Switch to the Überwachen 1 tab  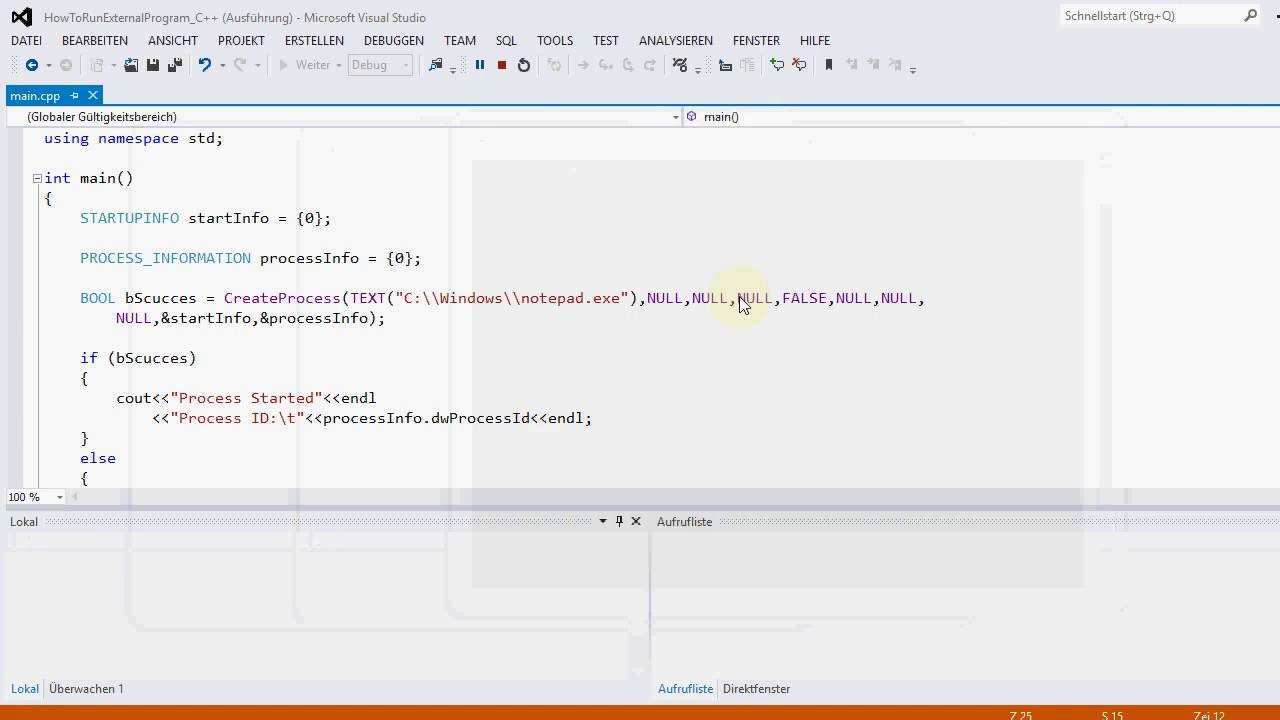pyautogui.click(x=86, y=689)
